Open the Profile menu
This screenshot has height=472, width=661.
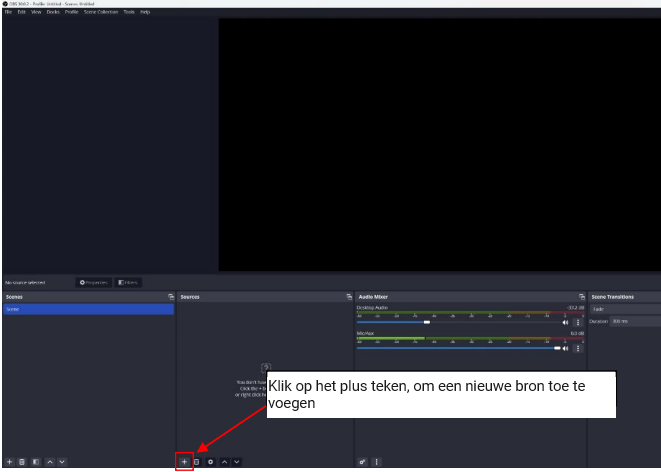coord(72,12)
